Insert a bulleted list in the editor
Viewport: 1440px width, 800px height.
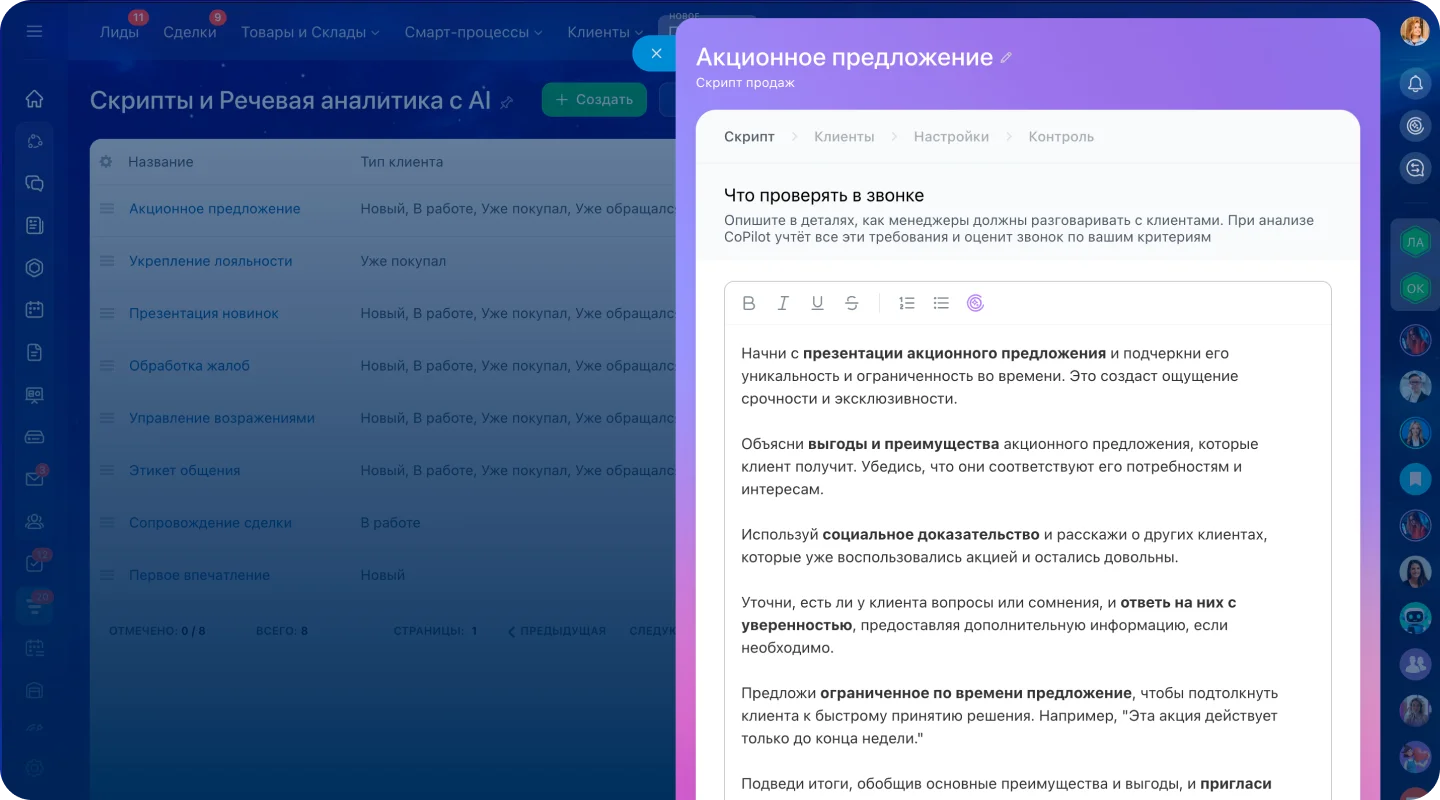[x=940, y=303]
